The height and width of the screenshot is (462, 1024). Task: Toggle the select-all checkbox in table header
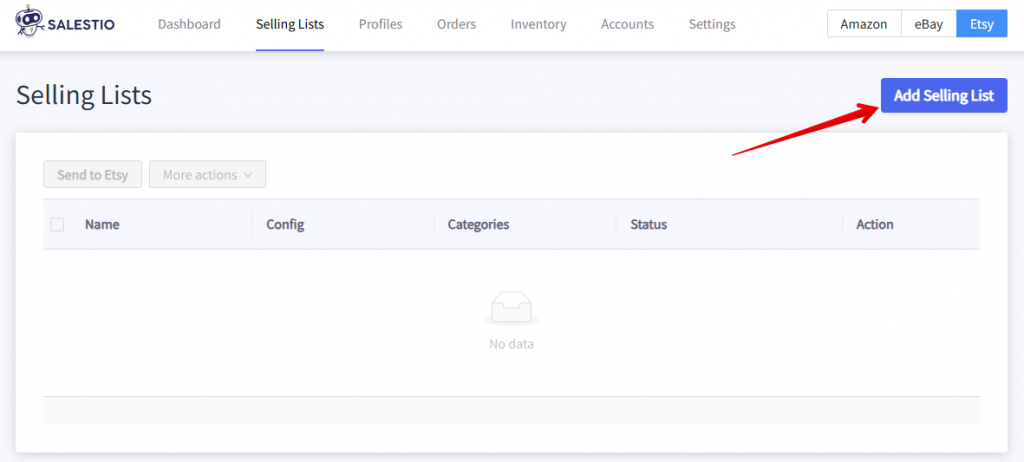point(57,224)
